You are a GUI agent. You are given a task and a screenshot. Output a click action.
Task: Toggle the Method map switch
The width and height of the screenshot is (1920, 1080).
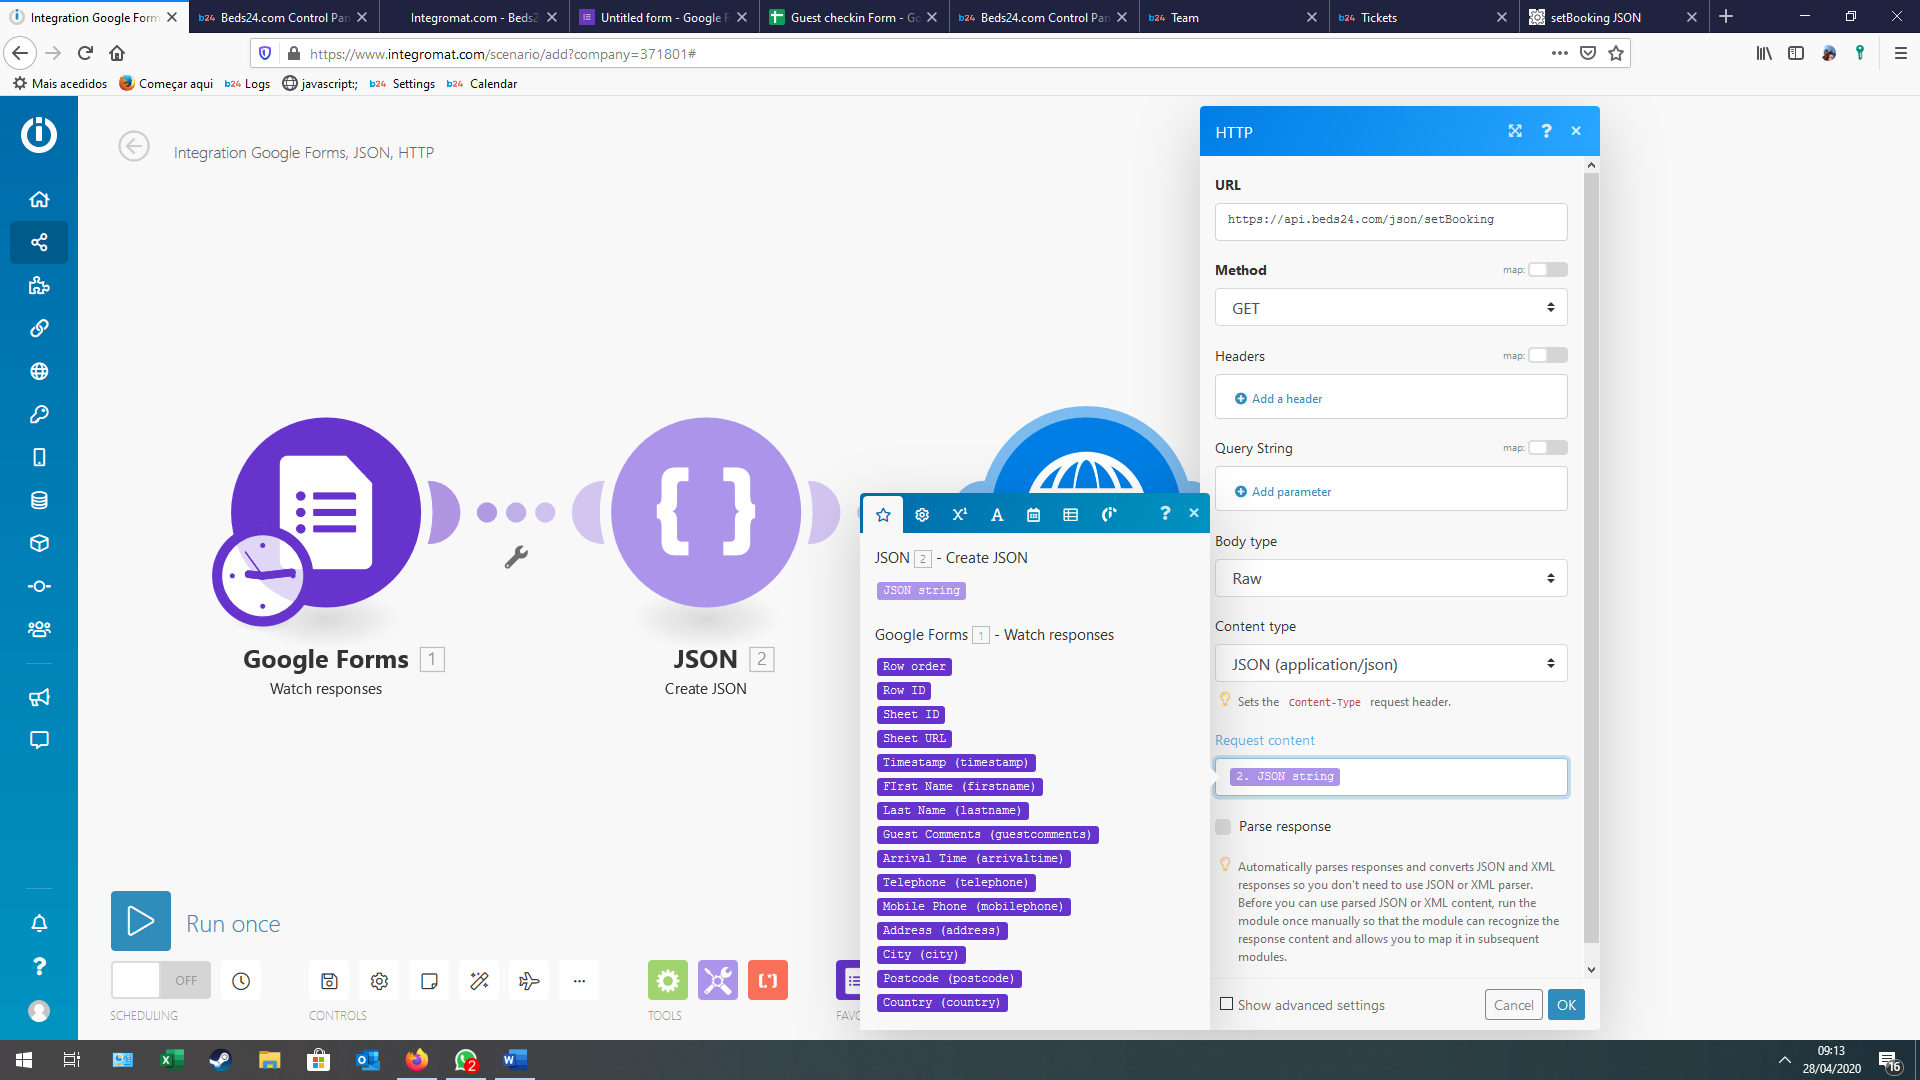pyautogui.click(x=1548, y=270)
